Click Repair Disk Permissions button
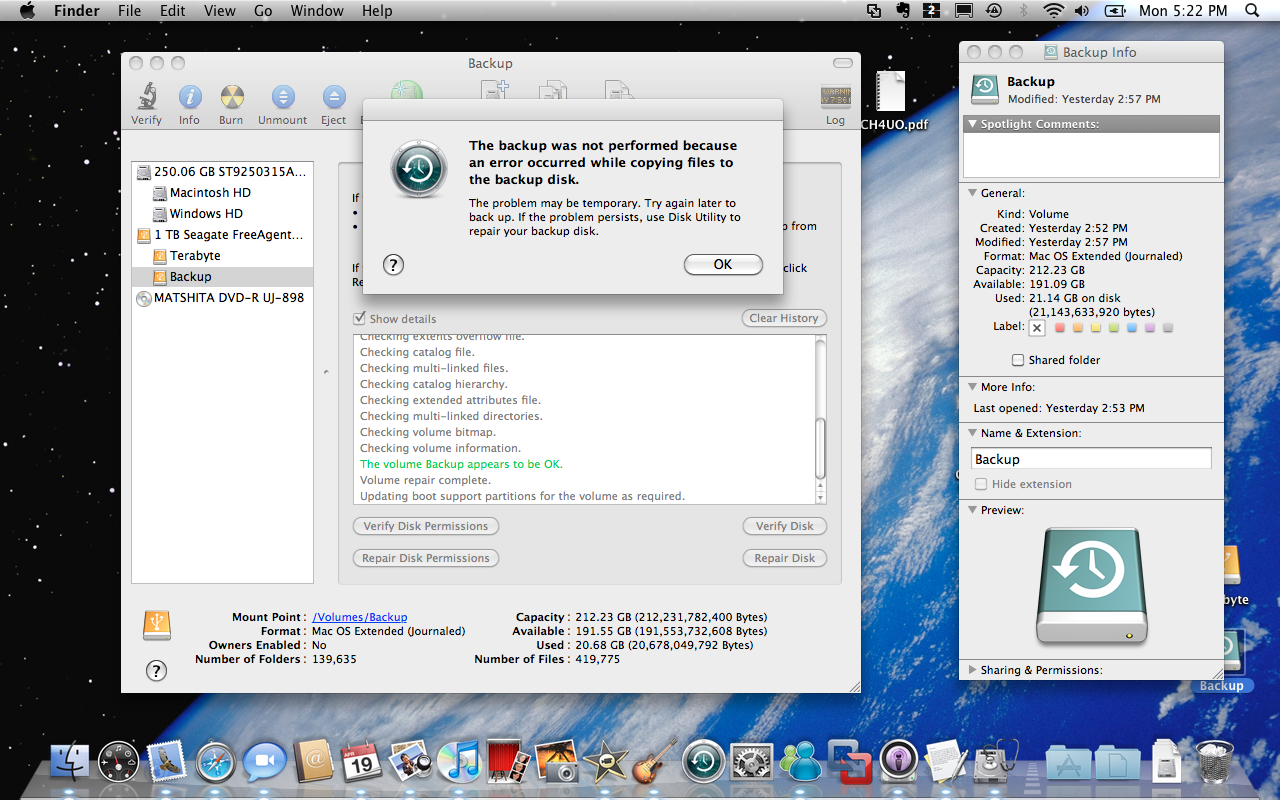This screenshot has width=1280, height=800. 426,558
